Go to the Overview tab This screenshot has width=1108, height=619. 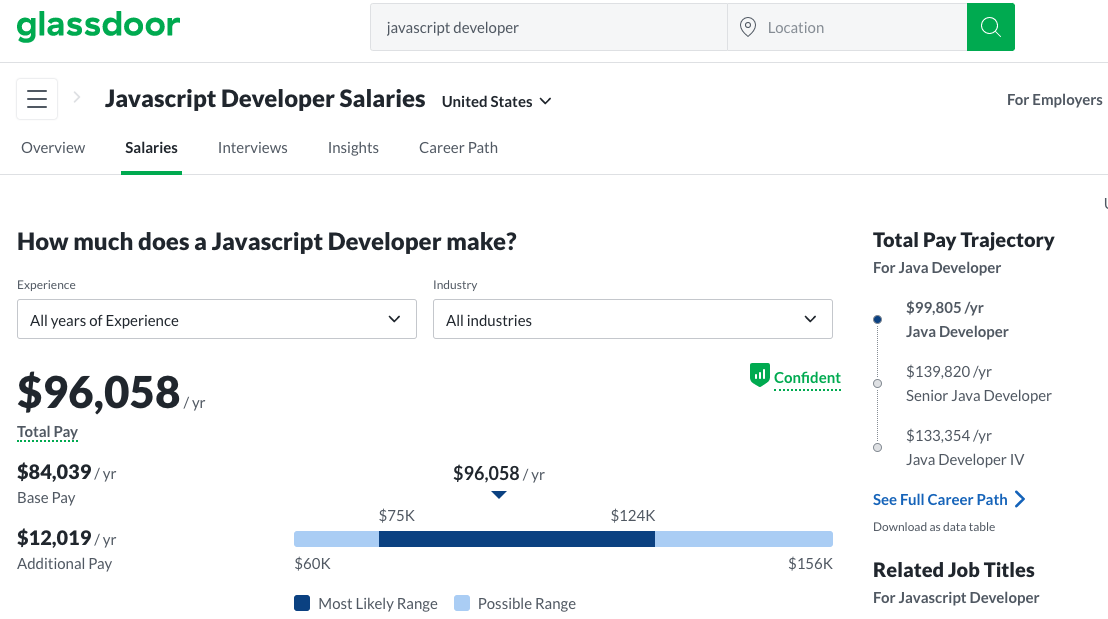[53, 148]
